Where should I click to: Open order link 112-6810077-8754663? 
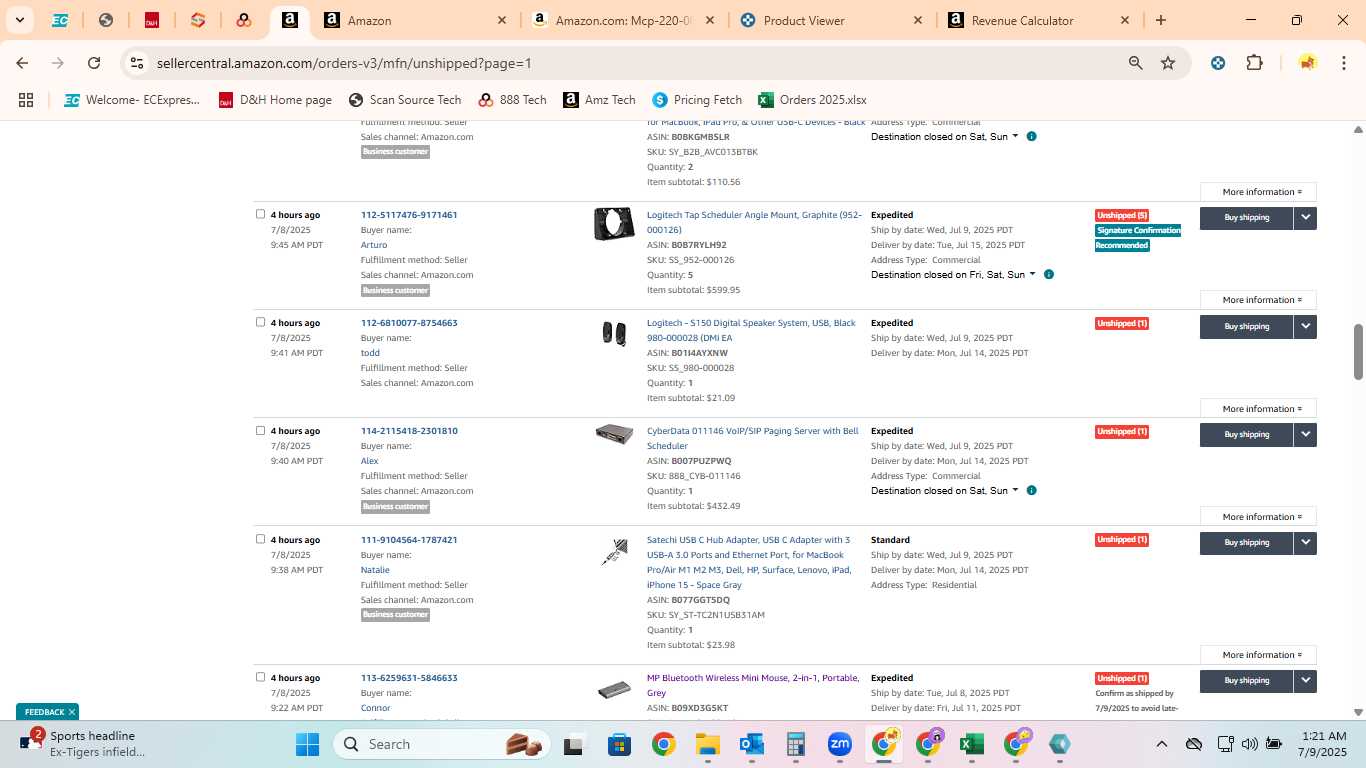pyautogui.click(x=409, y=323)
